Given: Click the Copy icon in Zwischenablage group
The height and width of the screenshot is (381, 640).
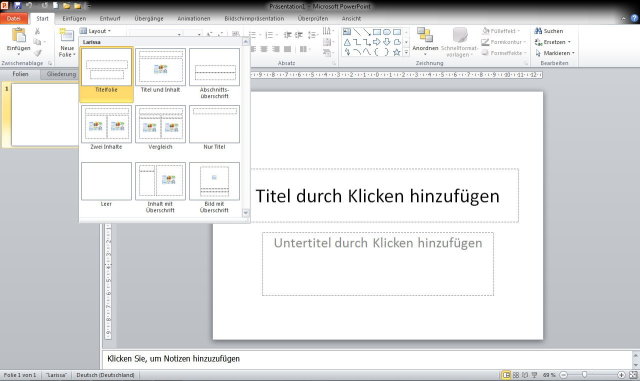Looking at the screenshot, I should click(37, 42).
